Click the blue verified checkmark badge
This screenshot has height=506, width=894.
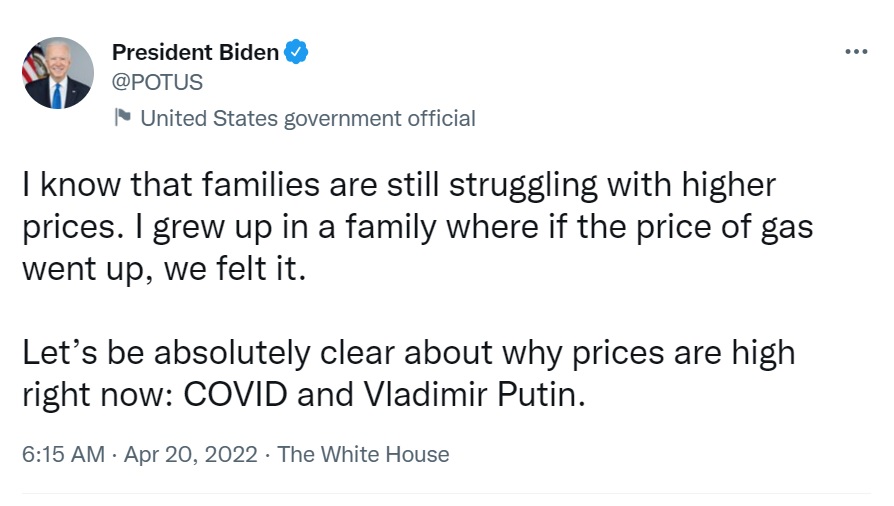coord(297,52)
